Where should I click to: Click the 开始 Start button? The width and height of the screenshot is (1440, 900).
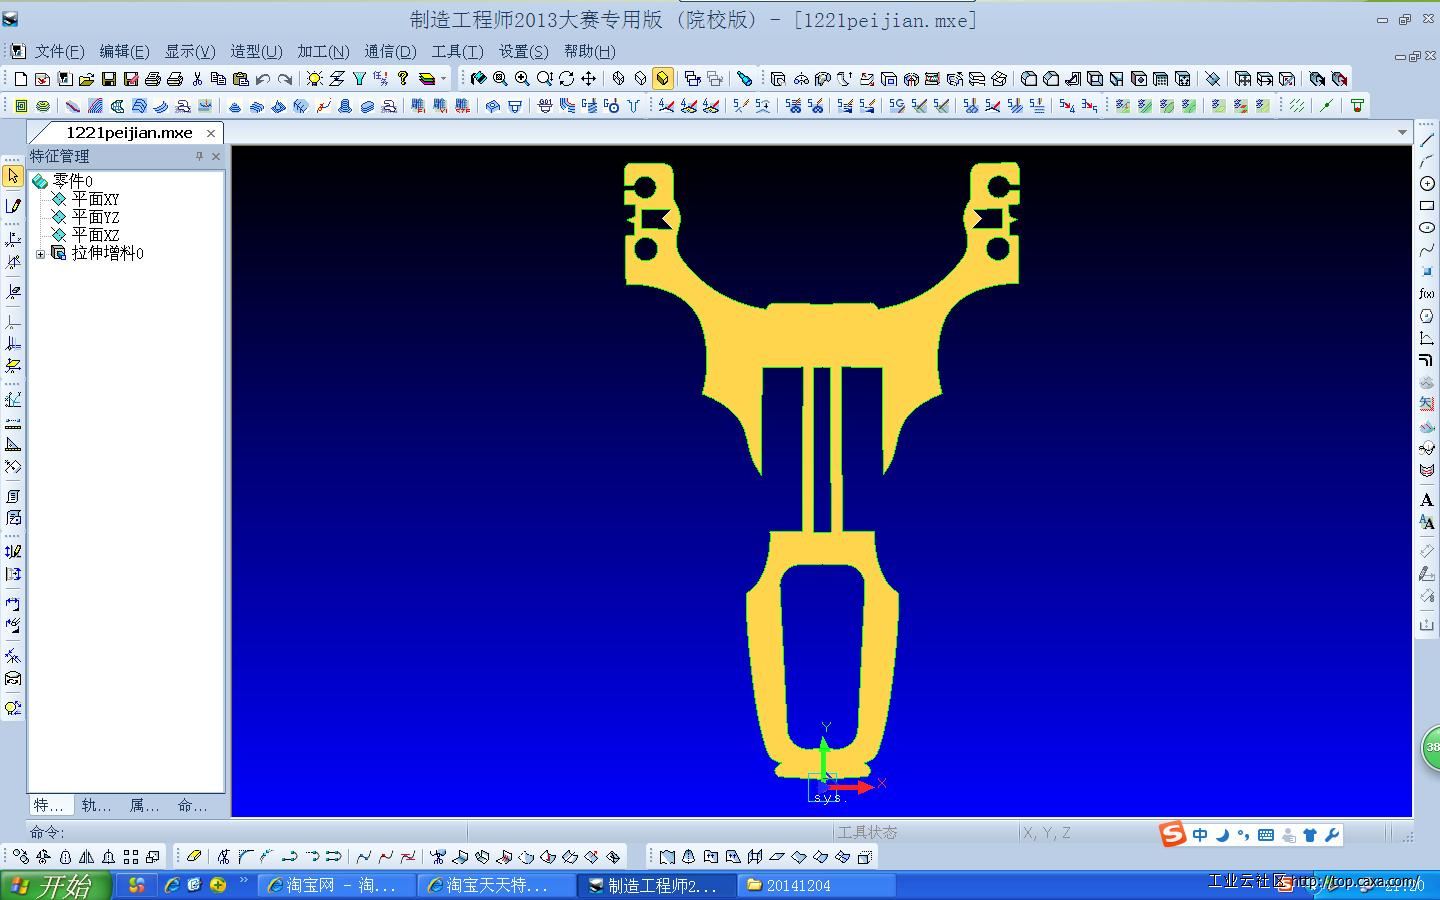(50, 886)
